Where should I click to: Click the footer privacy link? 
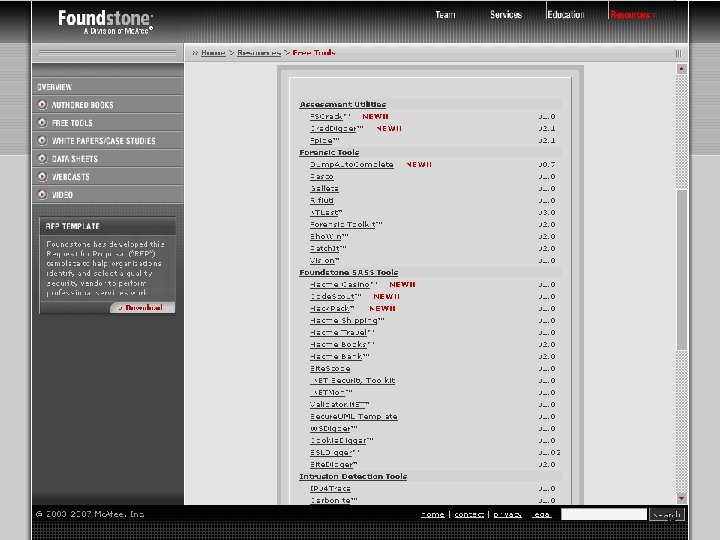tap(507, 514)
